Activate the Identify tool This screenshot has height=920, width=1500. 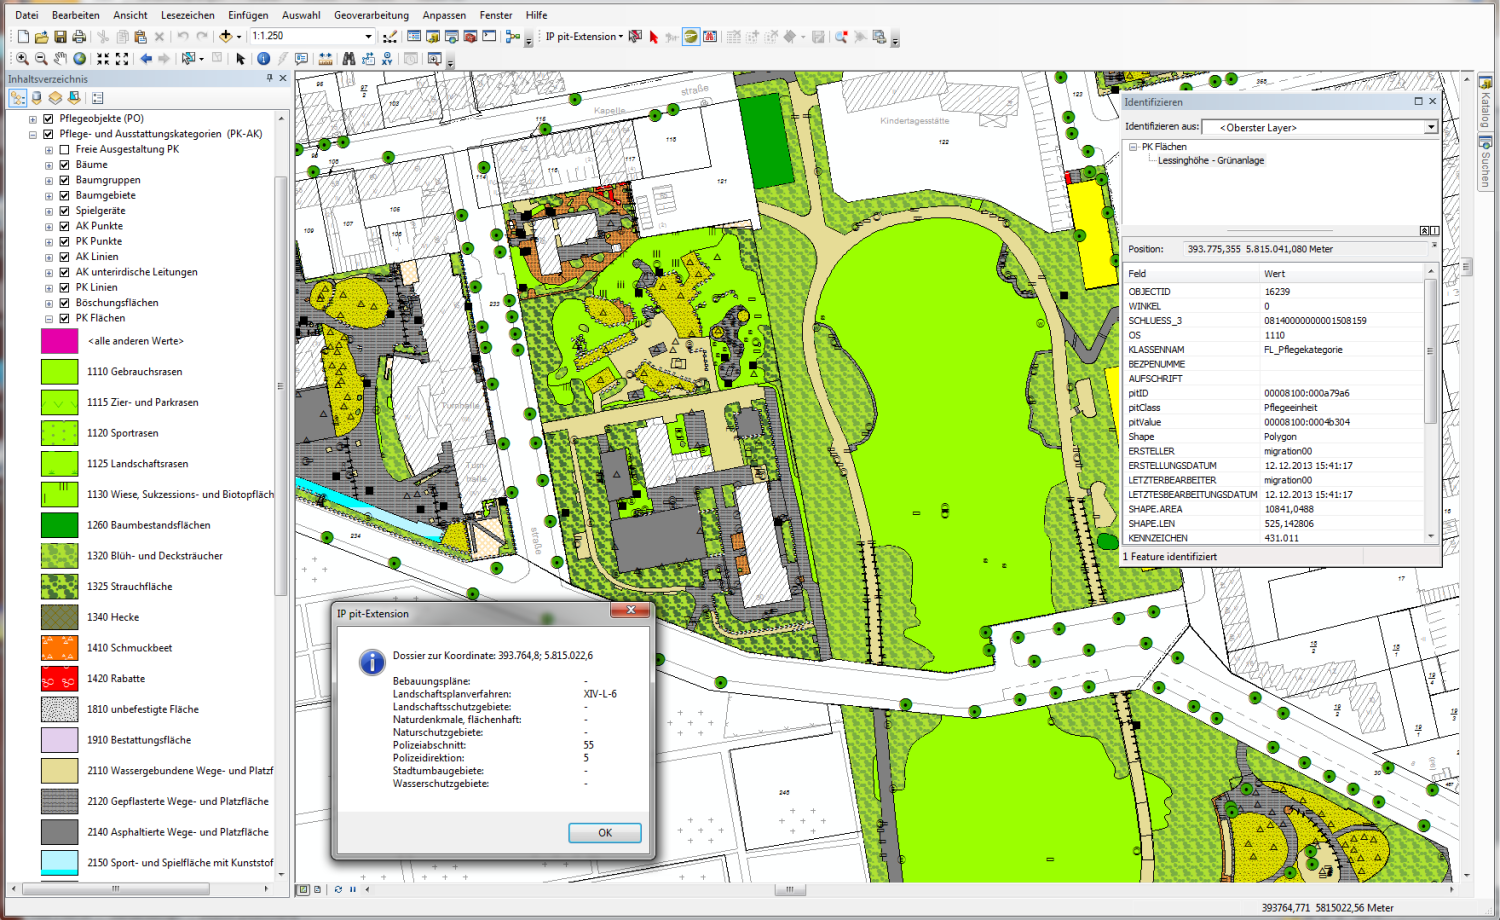[263, 59]
